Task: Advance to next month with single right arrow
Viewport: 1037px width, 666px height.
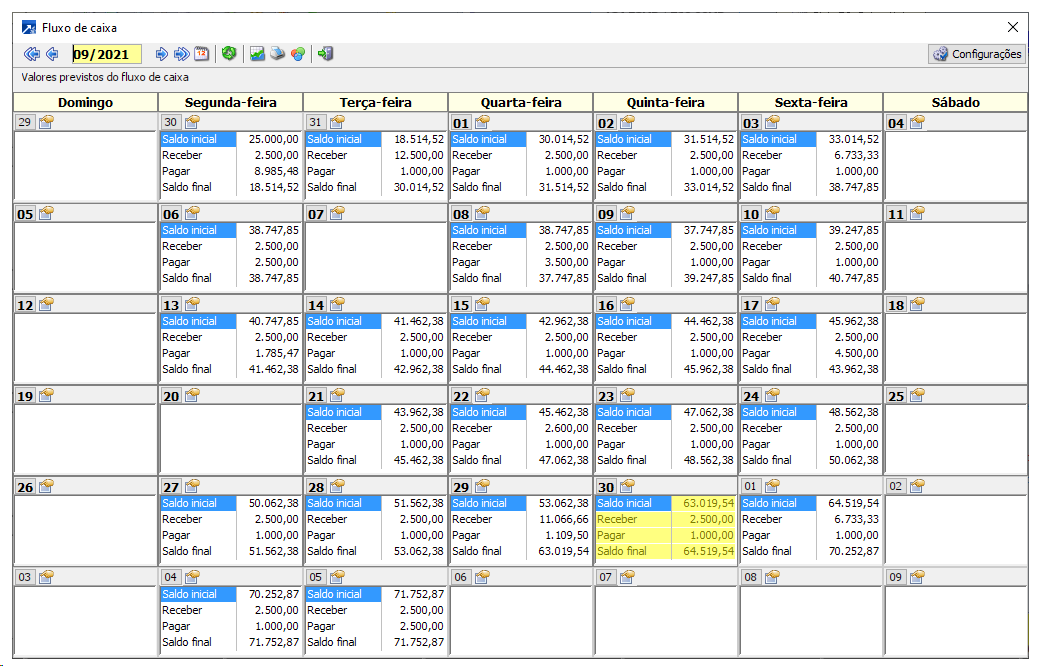Action: (x=161, y=54)
